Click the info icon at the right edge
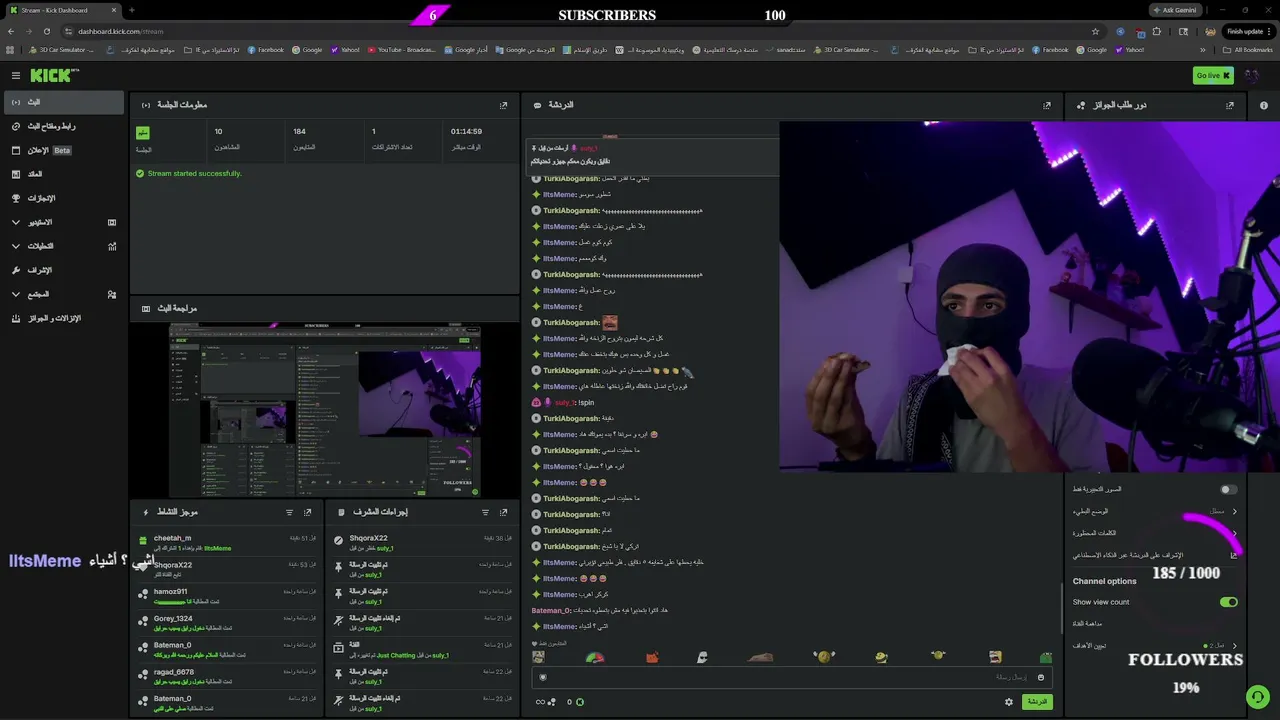Image resolution: width=1280 pixels, height=720 pixels. click(1264, 105)
